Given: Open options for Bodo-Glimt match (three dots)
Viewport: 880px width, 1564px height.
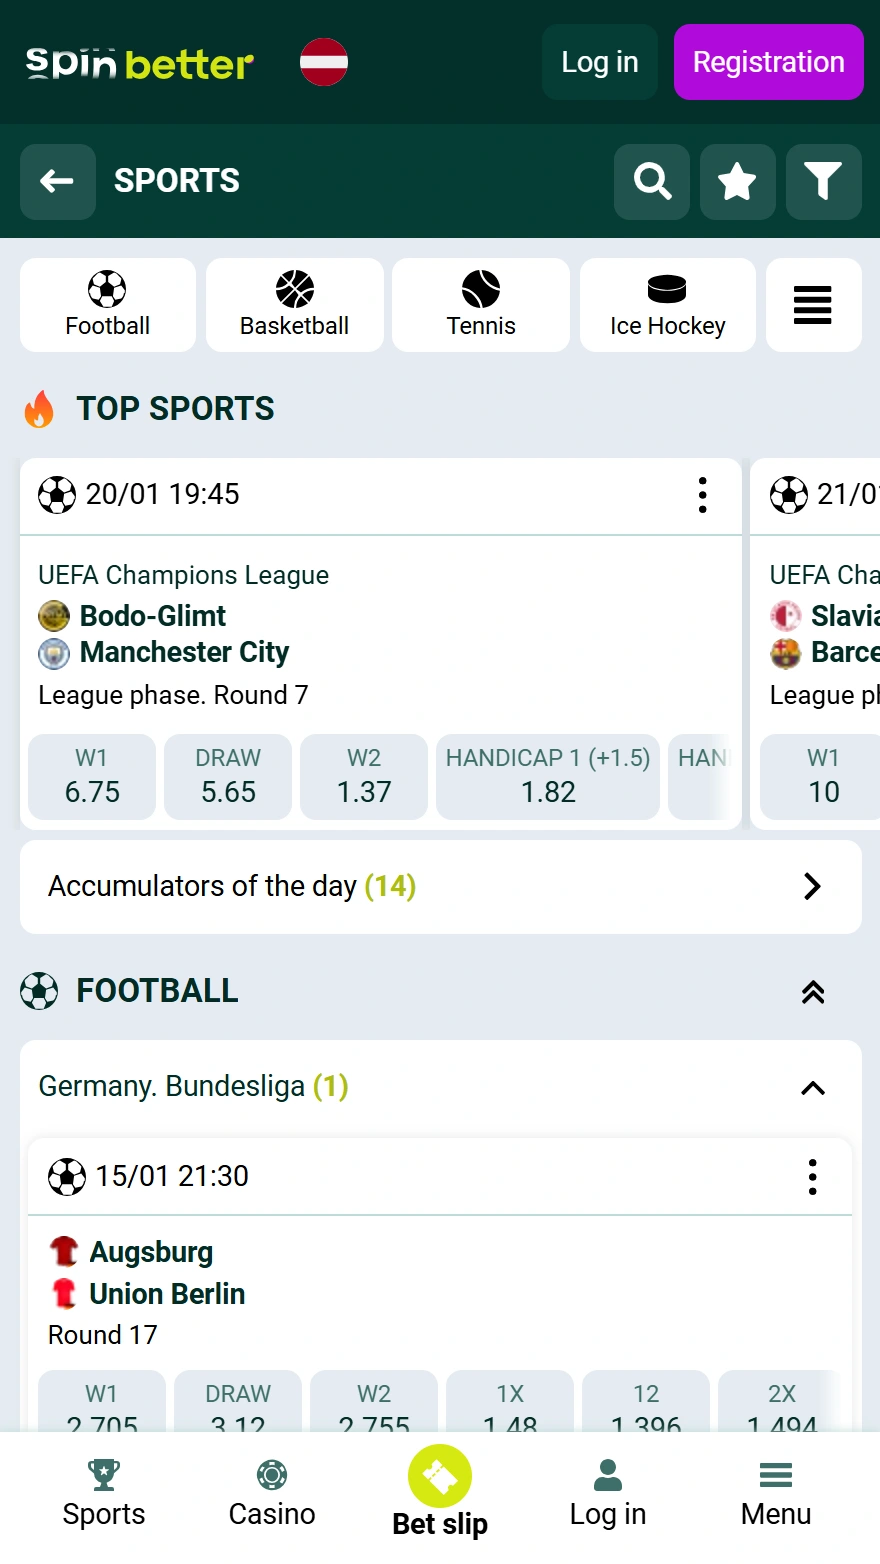Looking at the screenshot, I should (x=703, y=495).
